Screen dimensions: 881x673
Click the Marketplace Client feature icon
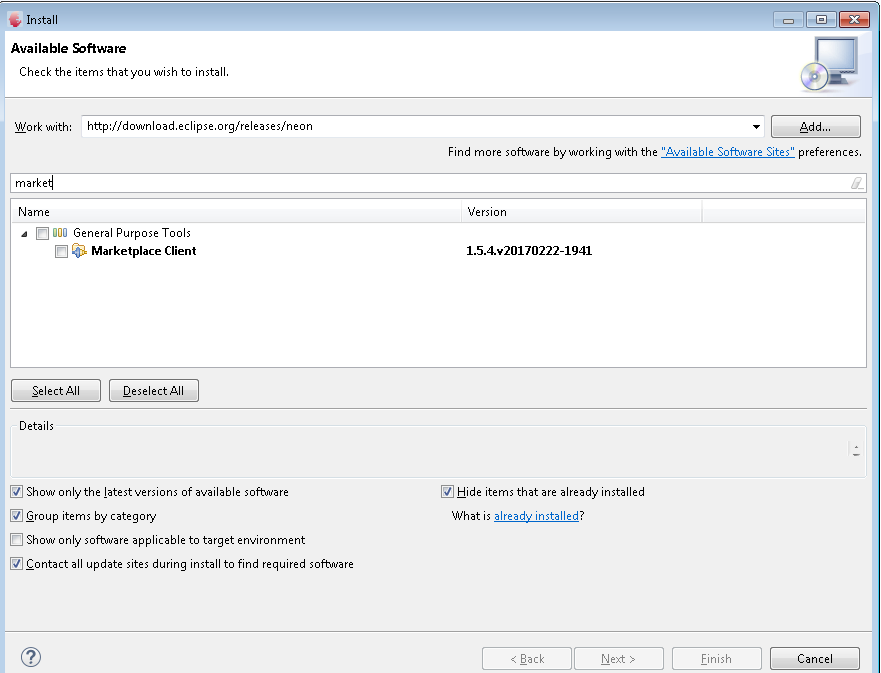(79, 251)
